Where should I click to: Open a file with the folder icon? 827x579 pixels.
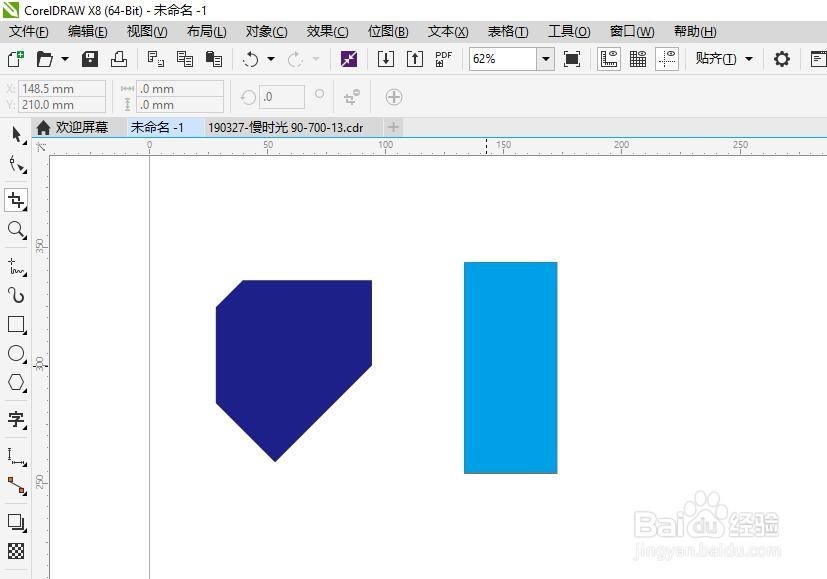tap(45, 59)
